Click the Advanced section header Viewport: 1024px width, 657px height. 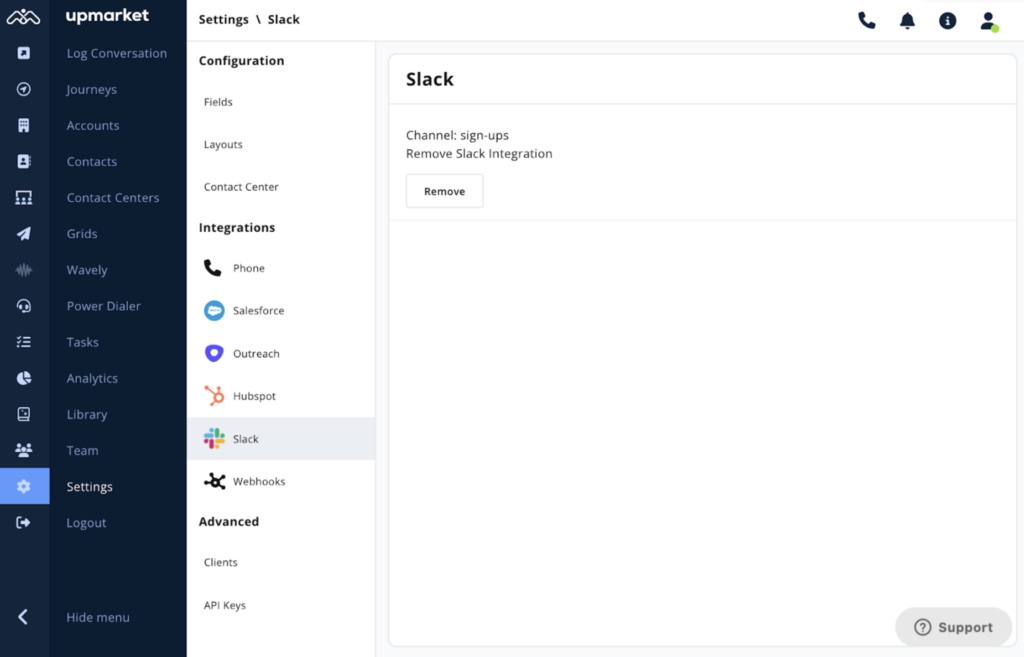click(229, 521)
